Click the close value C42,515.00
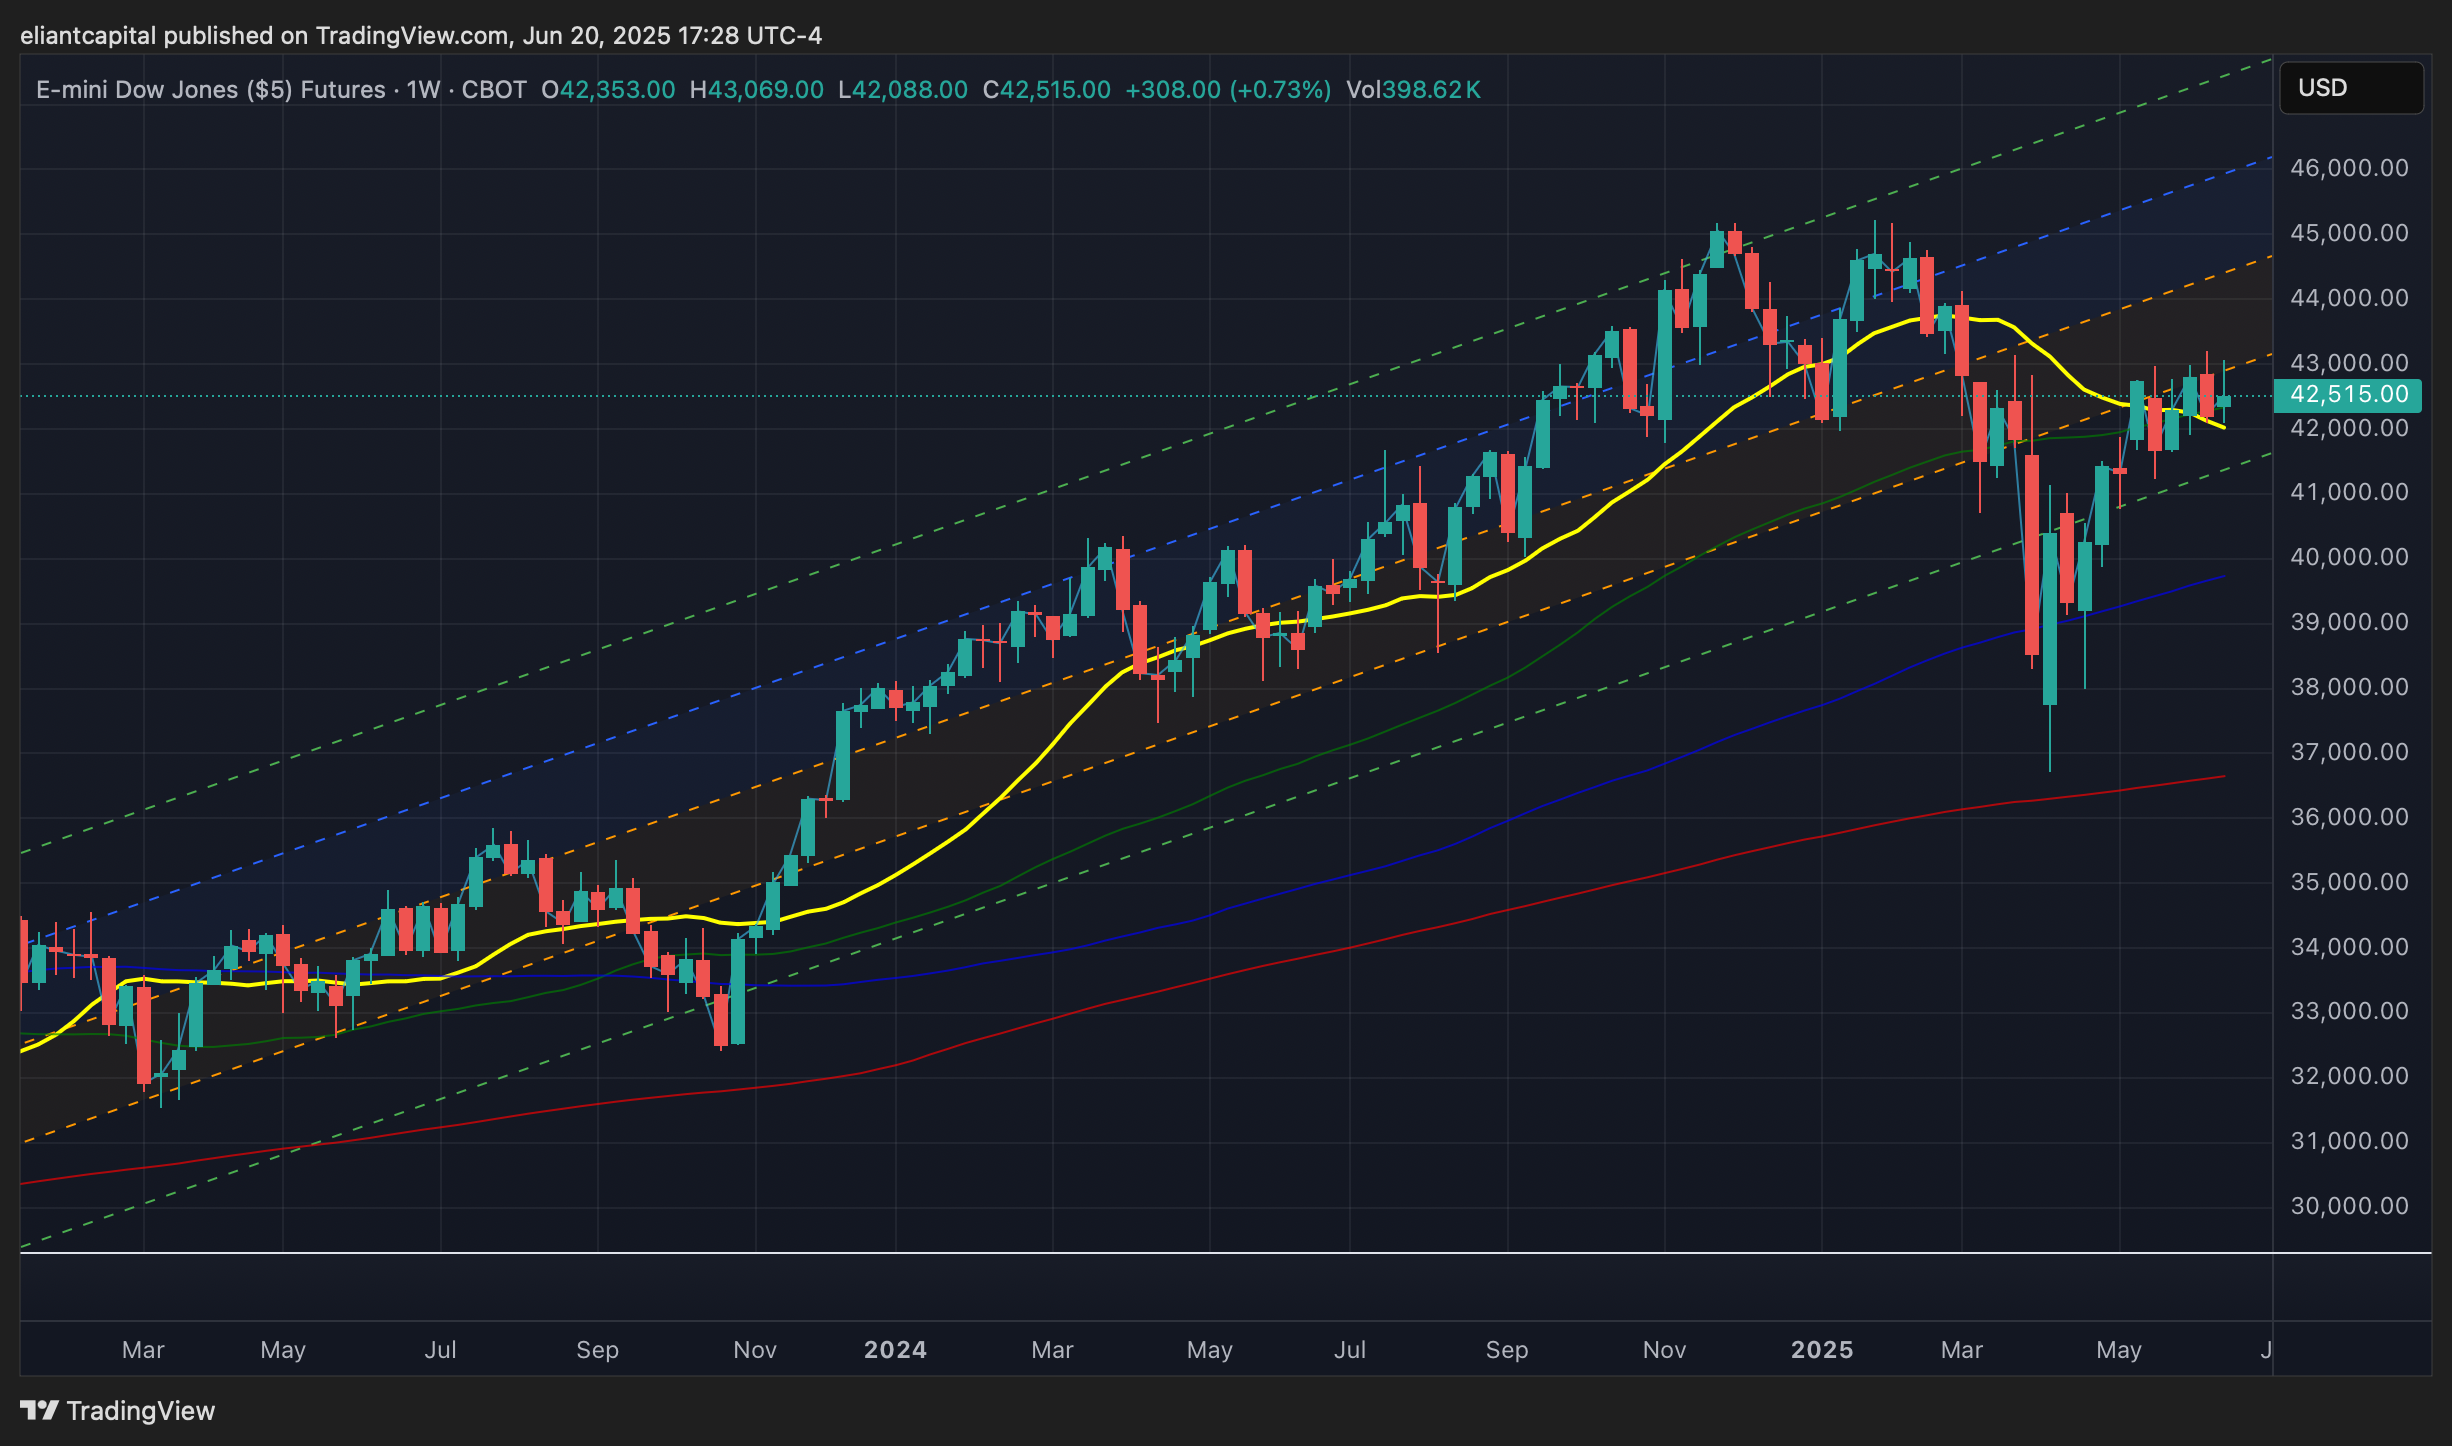The width and height of the screenshot is (2452, 1446). pyautogui.click(x=1047, y=90)
